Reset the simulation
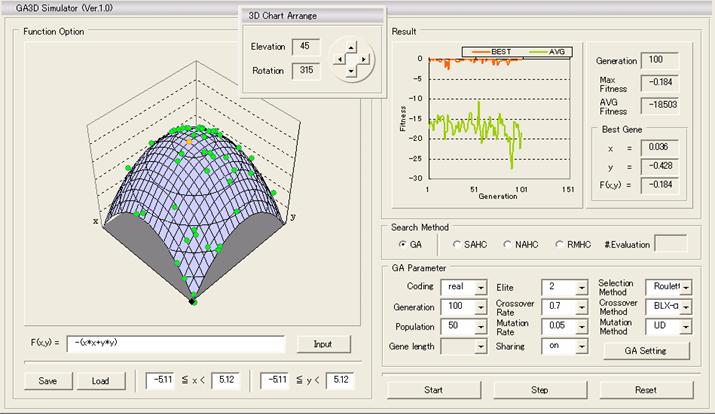This screenshot has width=715, height=414. 646,390
